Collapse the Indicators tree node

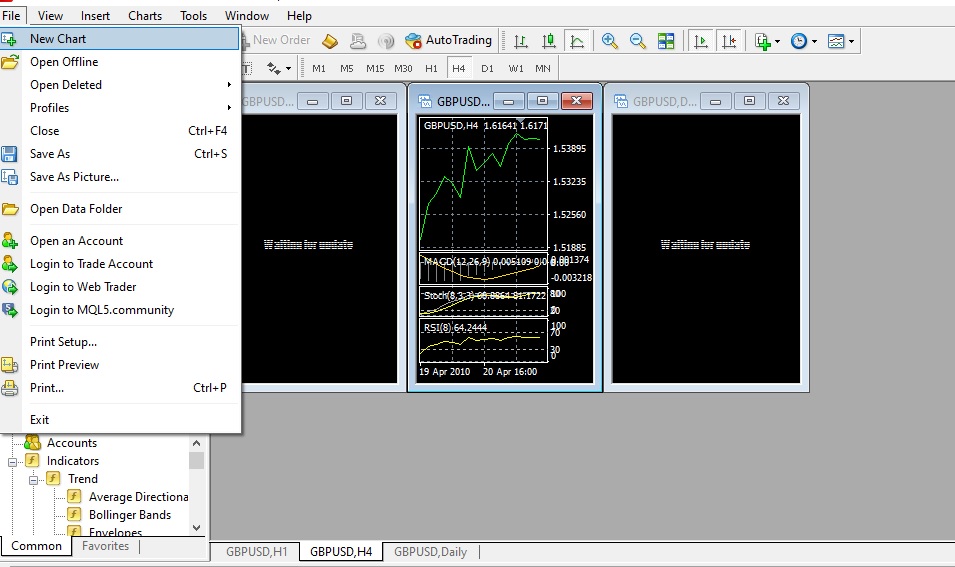pyautogui.click(x=12, y=462)
